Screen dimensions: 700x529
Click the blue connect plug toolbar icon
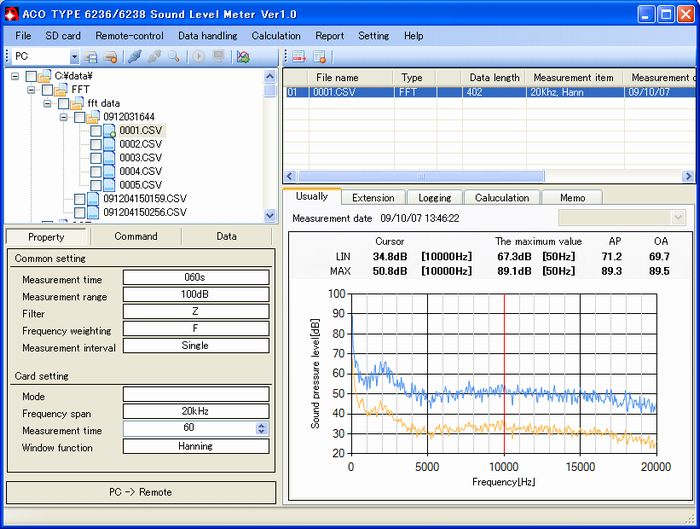pos(134,57)
